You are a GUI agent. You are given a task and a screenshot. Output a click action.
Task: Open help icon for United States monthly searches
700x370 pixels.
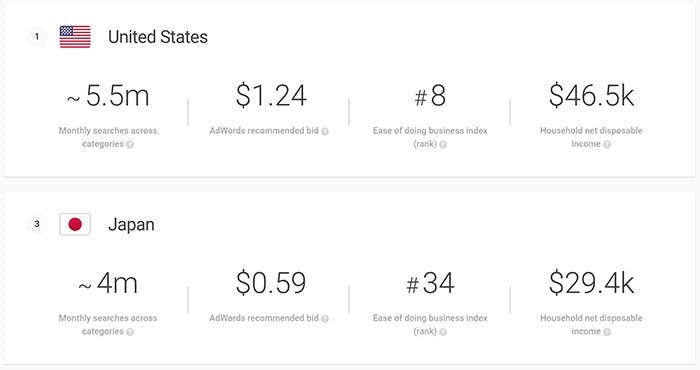point(130,144)
